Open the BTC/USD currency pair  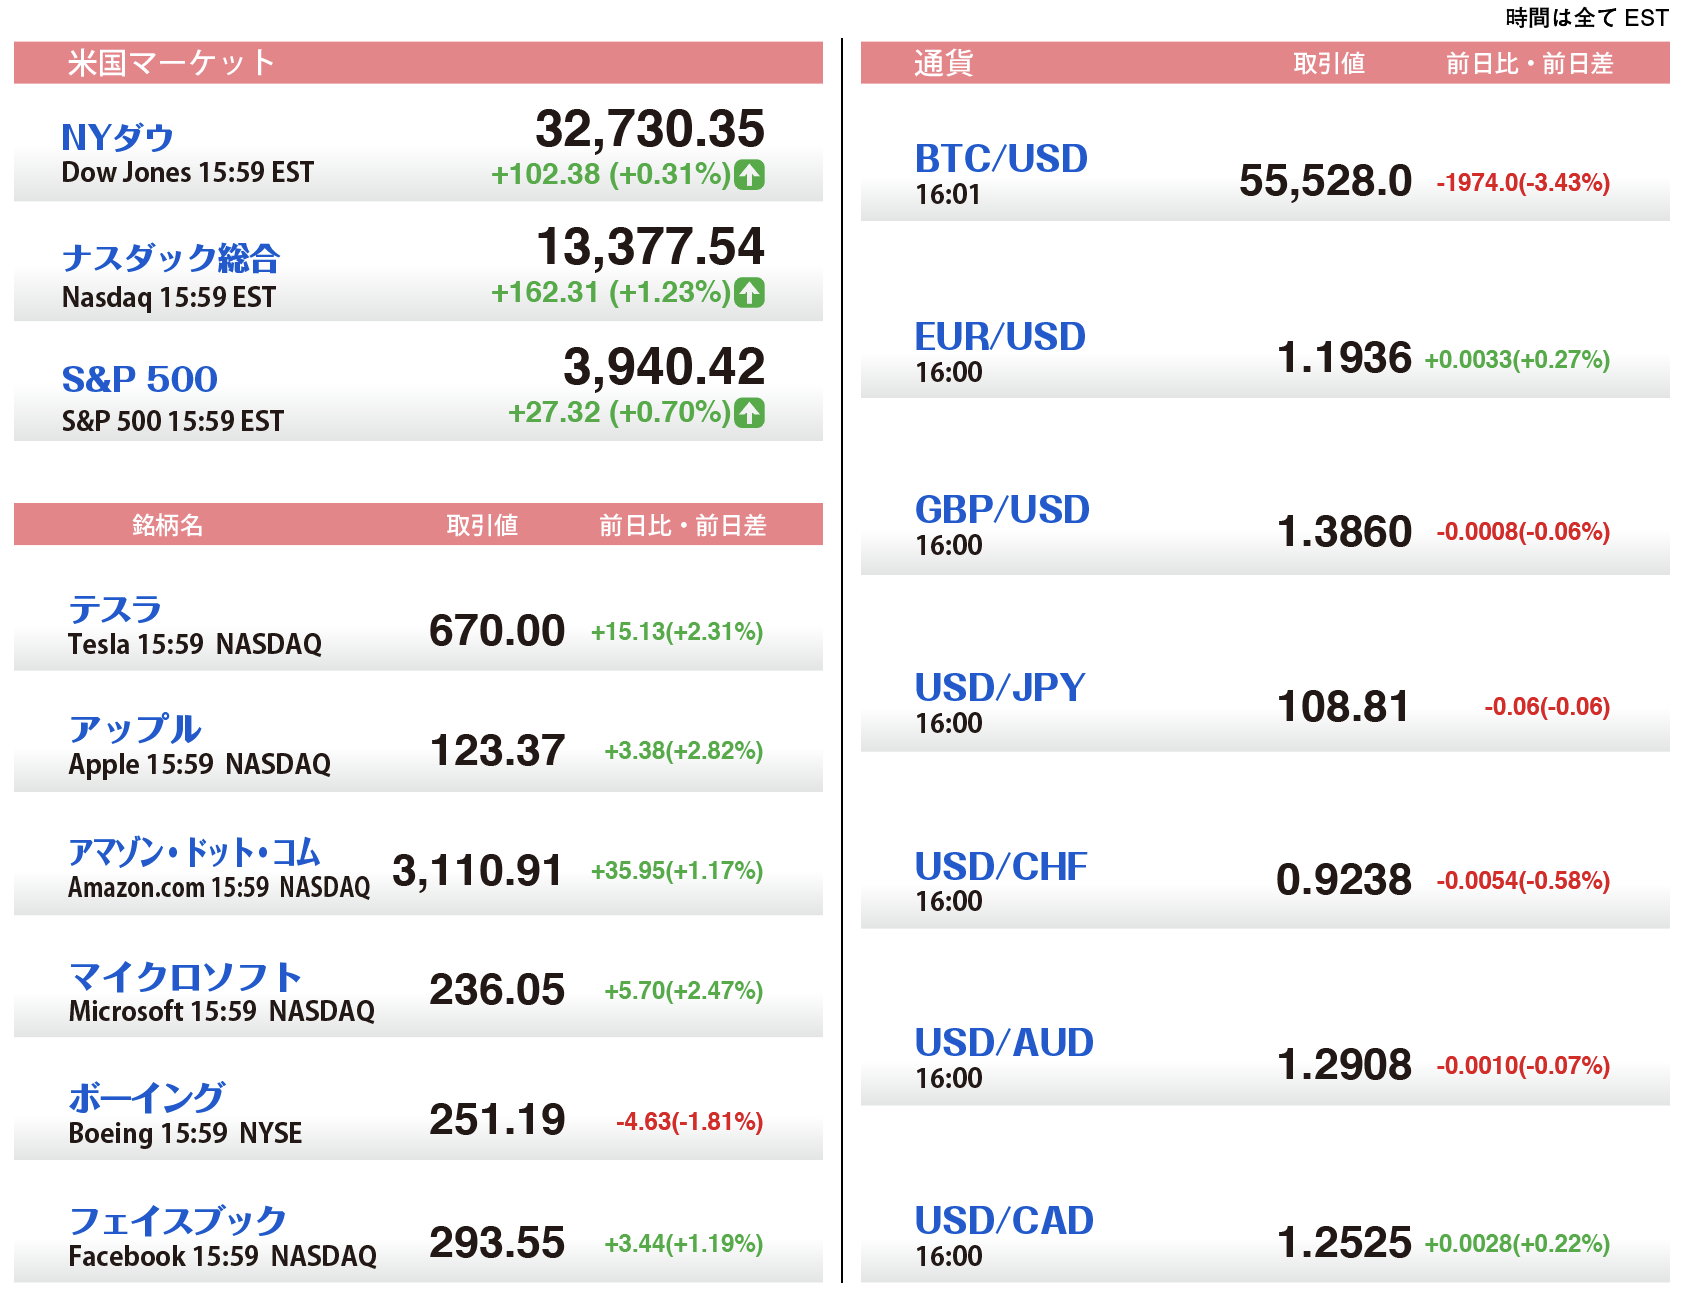pyautogui.click(x=1001, y=159)
